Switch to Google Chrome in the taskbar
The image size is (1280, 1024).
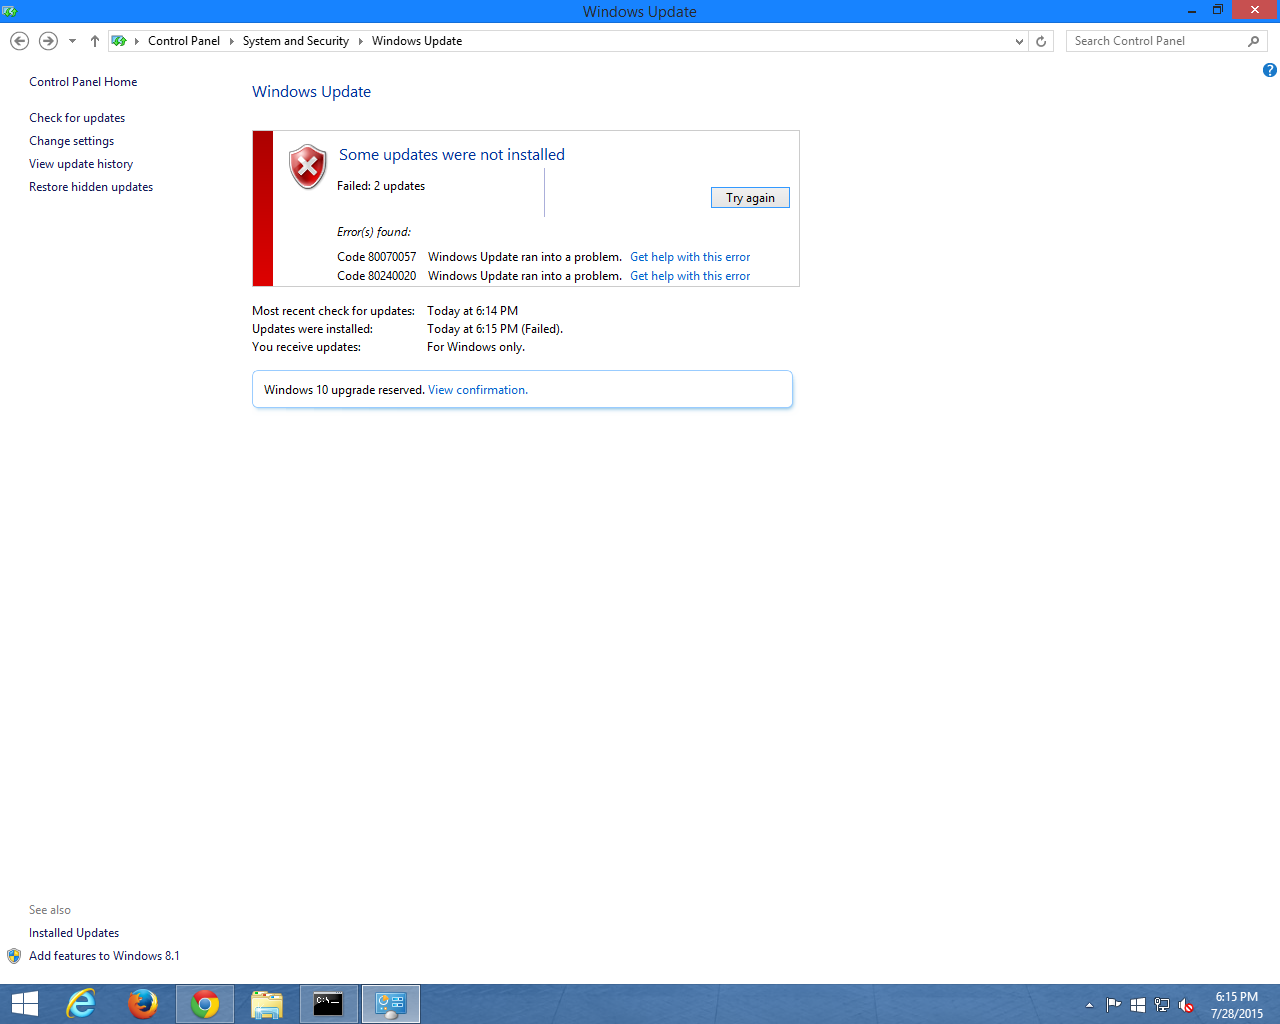(x=205, y=1004)
